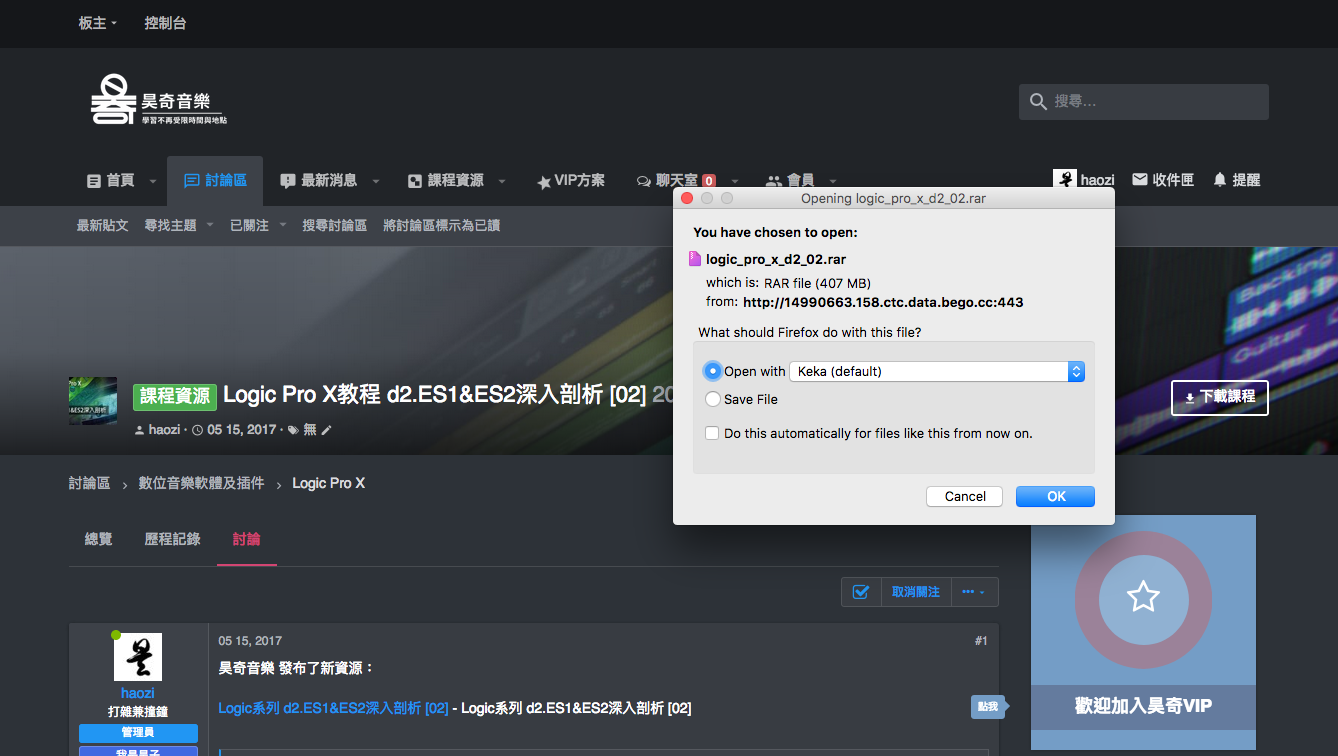The width and height of the screenshot is (1338, 756).
Task: Click the 首頁 home page icon
Action: coord(94,181)
